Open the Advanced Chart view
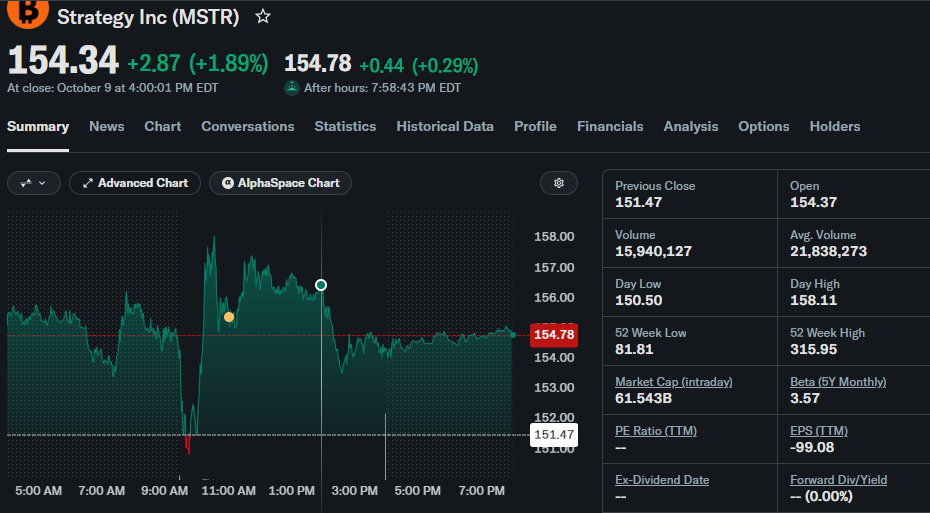 [x=135, y=183]
